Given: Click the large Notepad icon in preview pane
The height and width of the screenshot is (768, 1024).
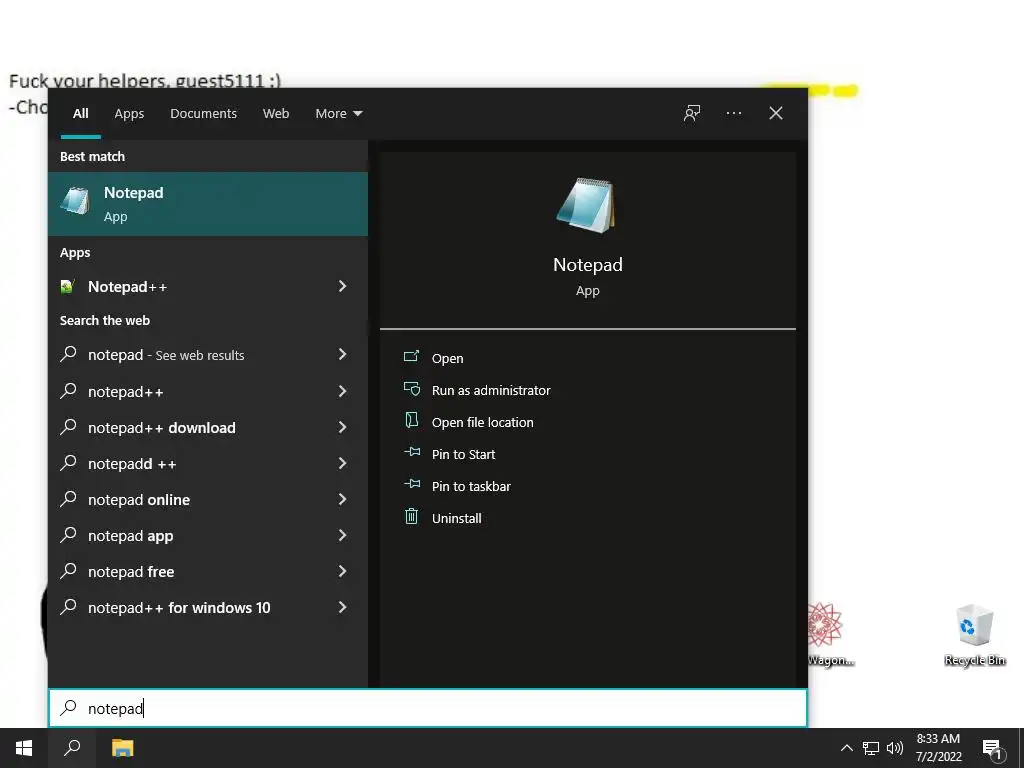Looking at the screenshot, I should [x=586, y=206].
